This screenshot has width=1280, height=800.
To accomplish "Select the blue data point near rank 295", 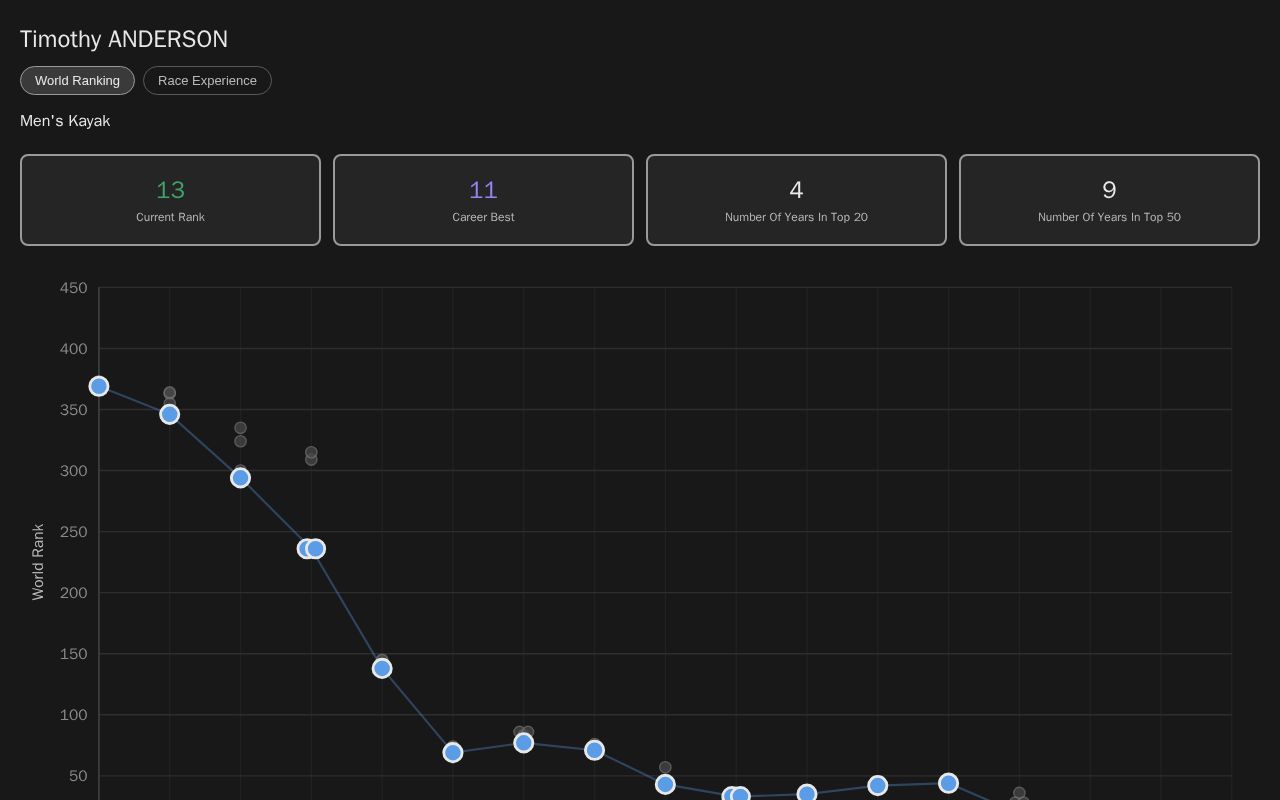I will (240, 478).
